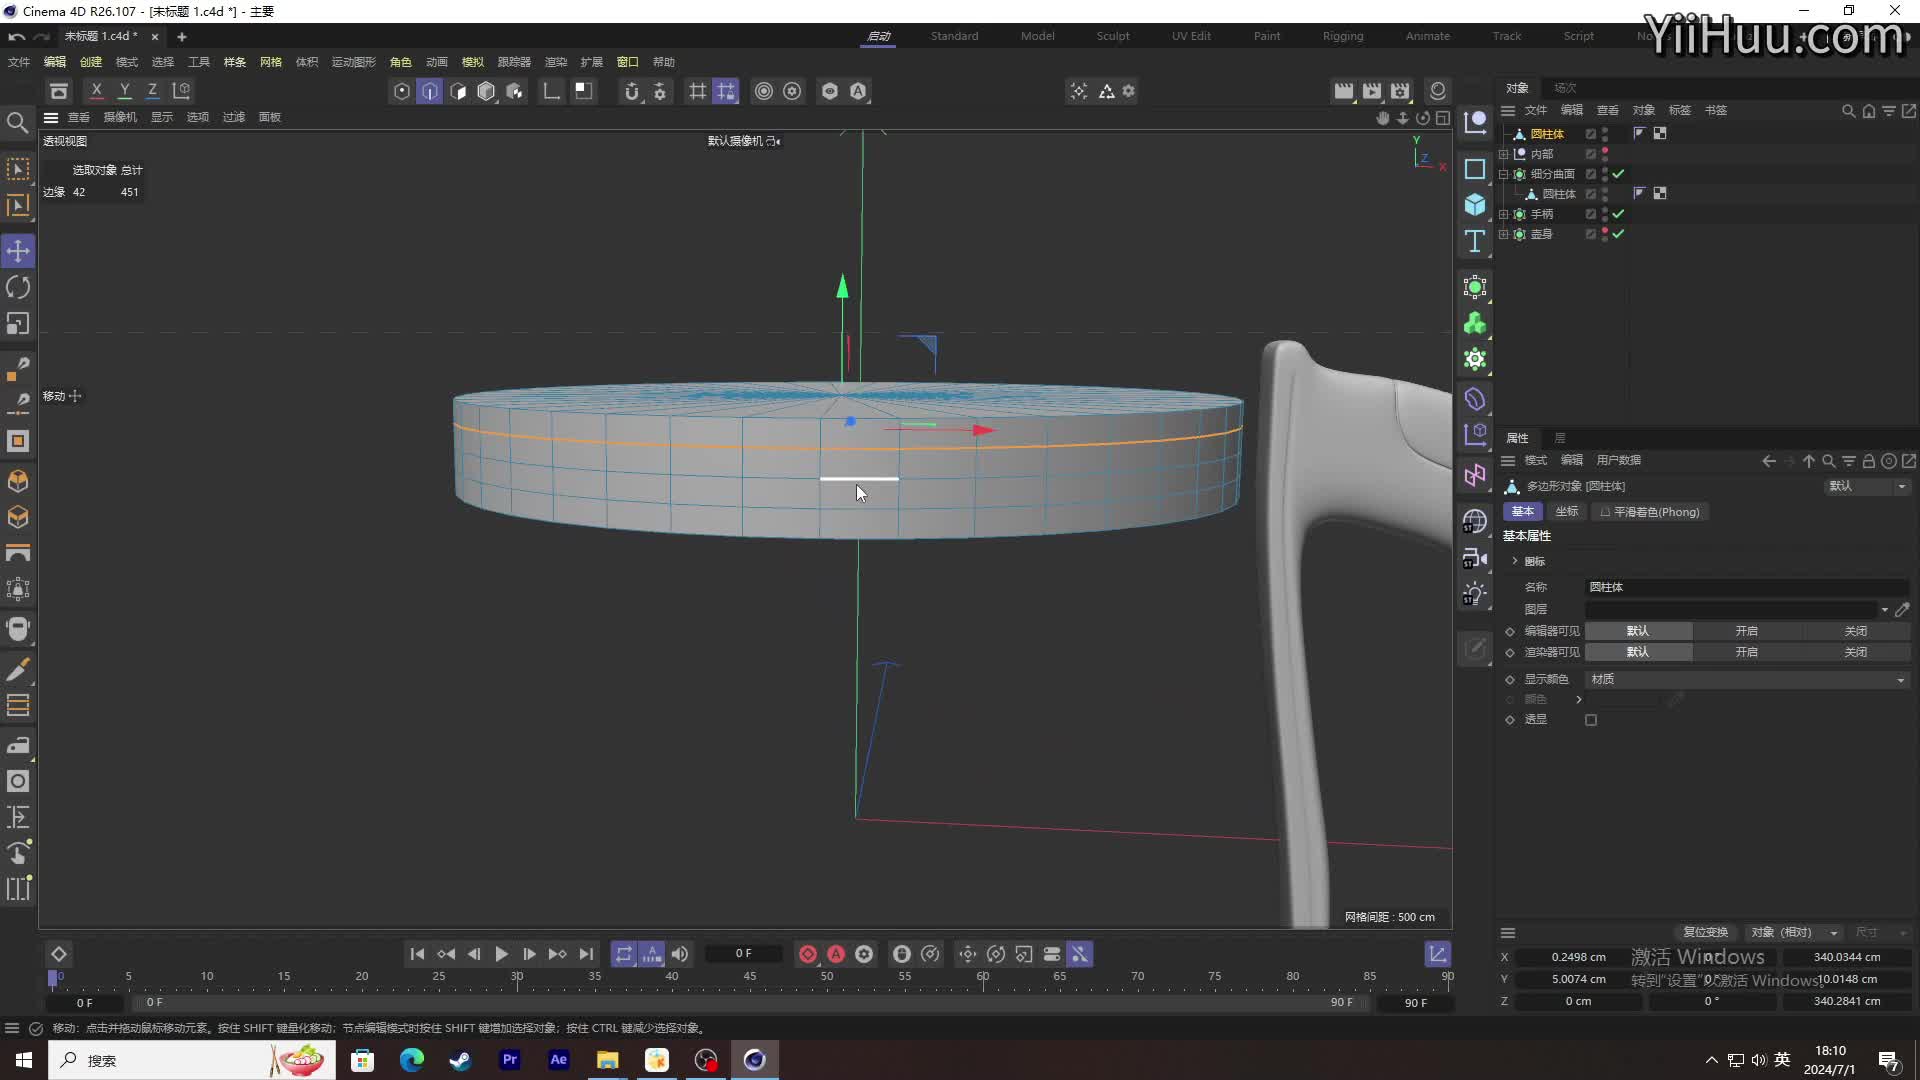Click the Render View clapperboard icon

point(1344,91)
